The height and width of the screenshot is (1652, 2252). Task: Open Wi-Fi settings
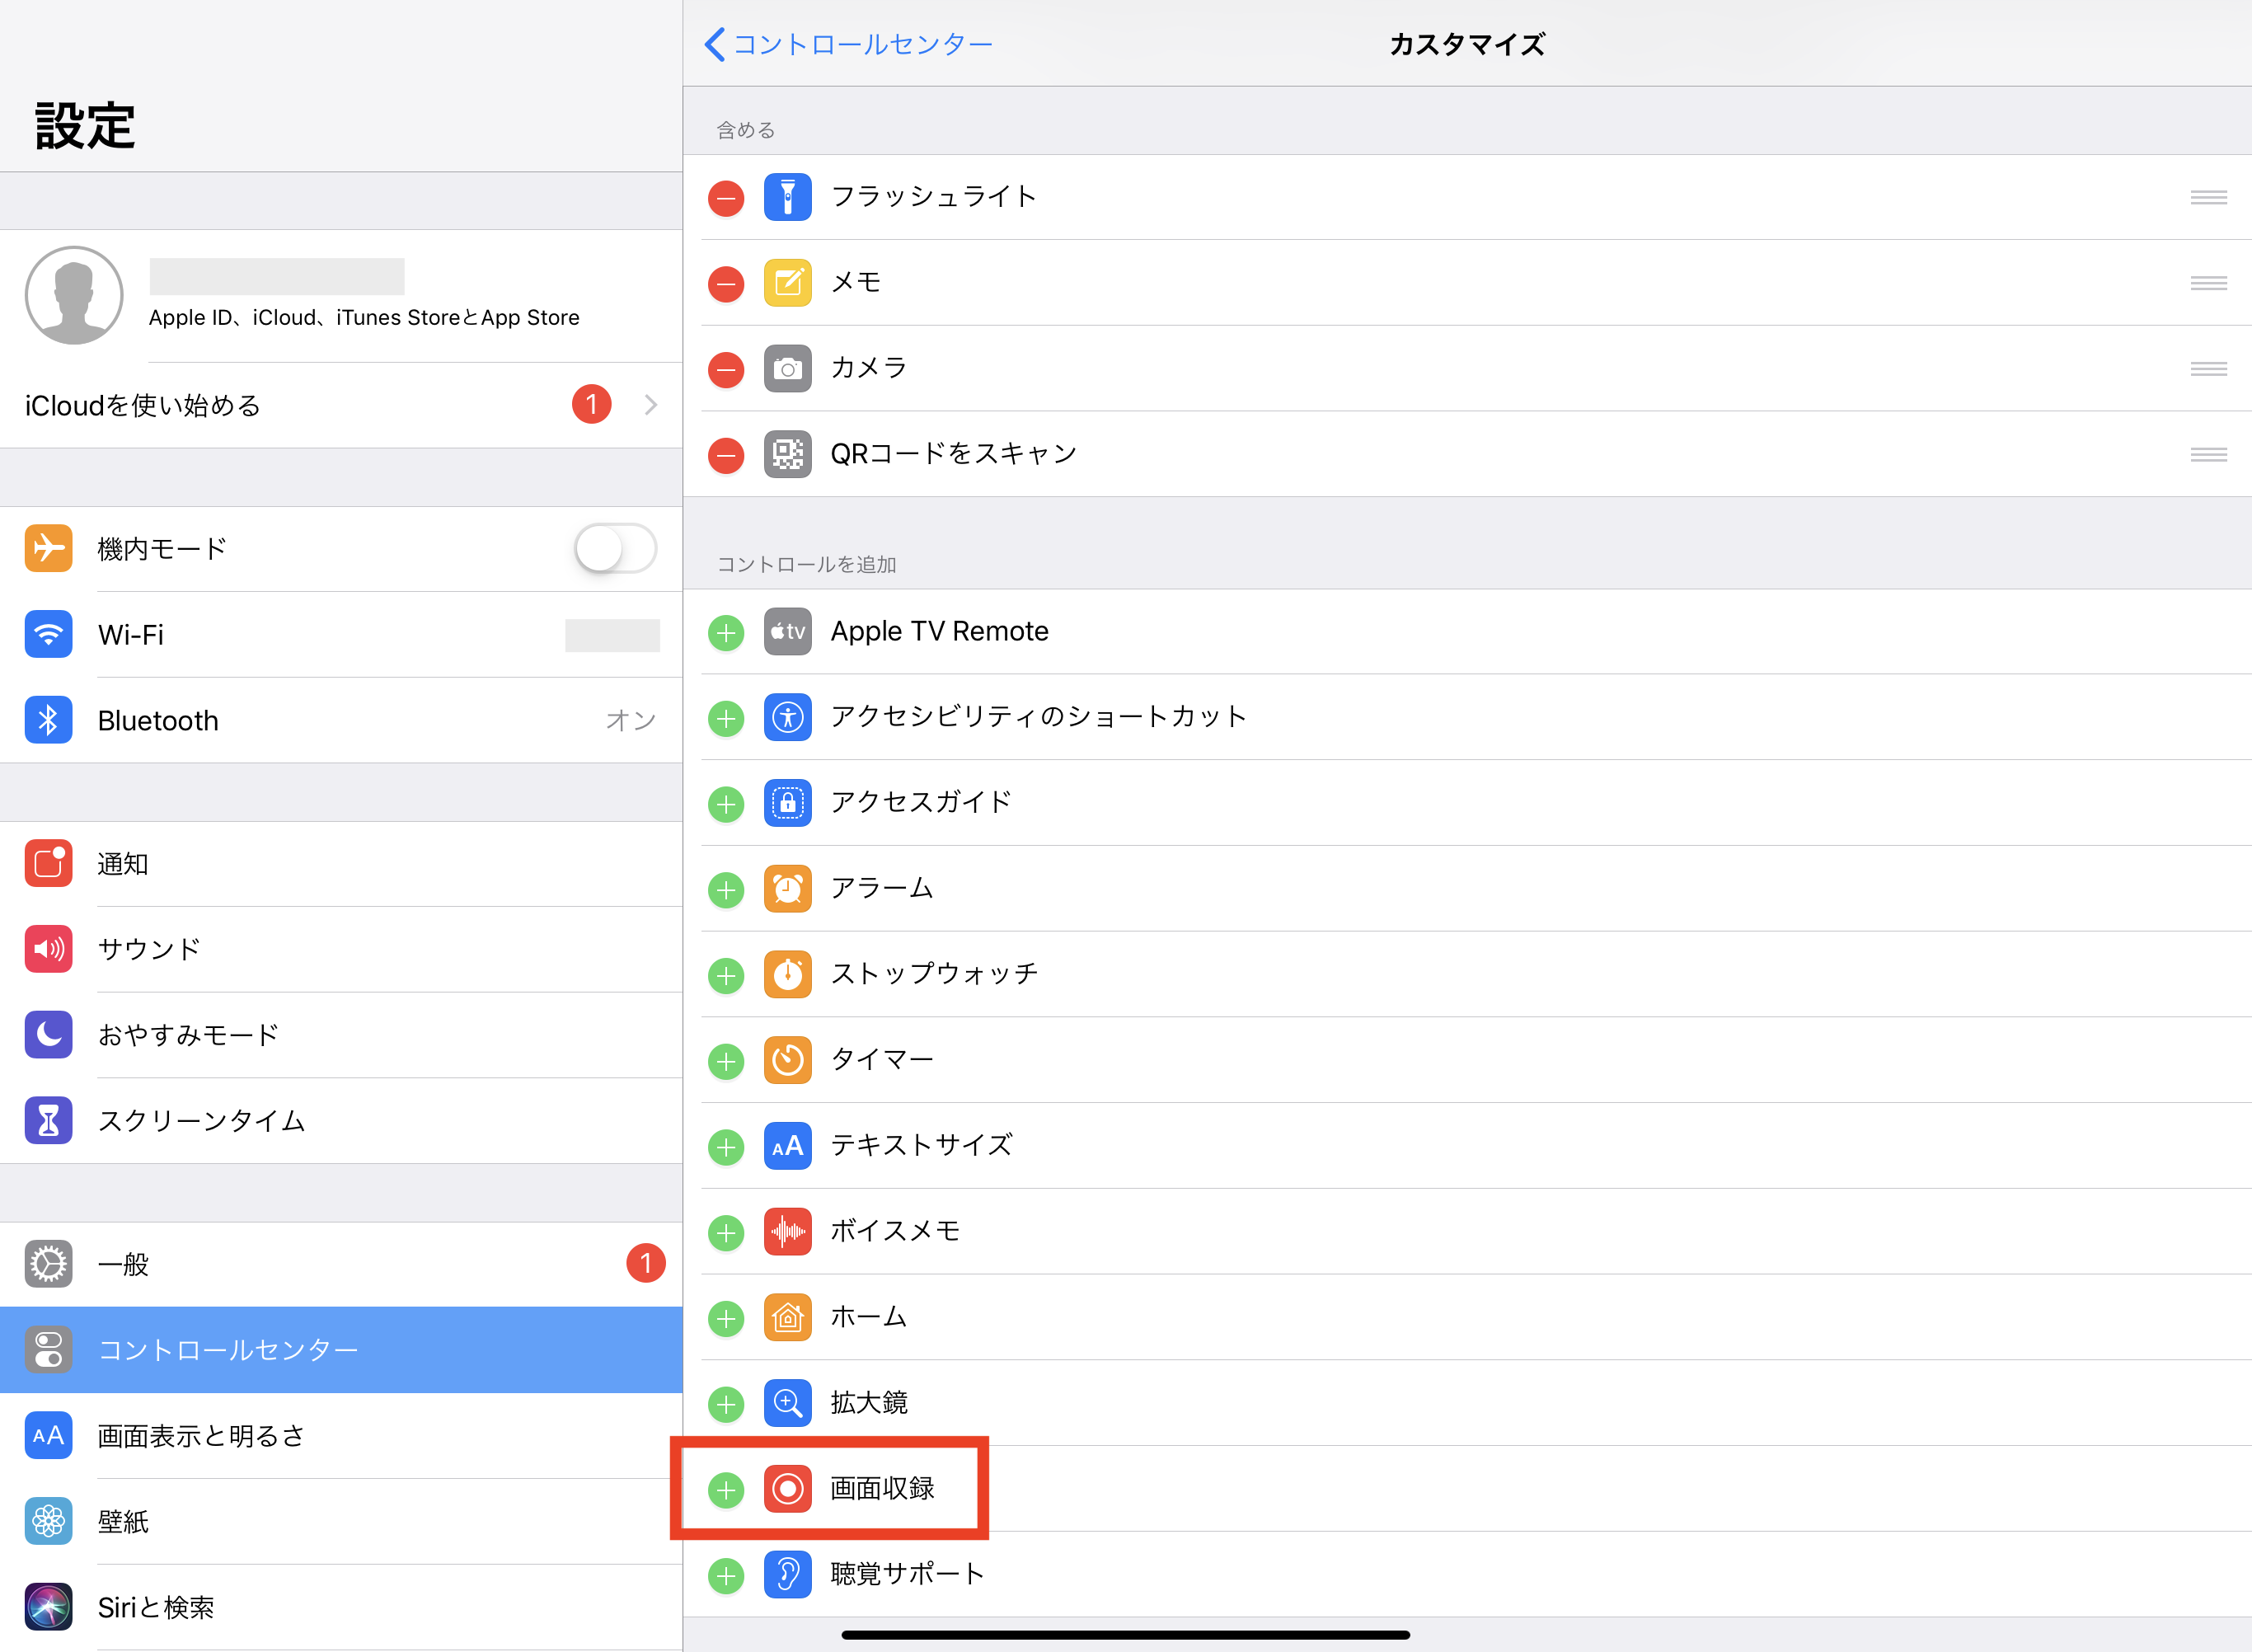[x=341, y=635]
